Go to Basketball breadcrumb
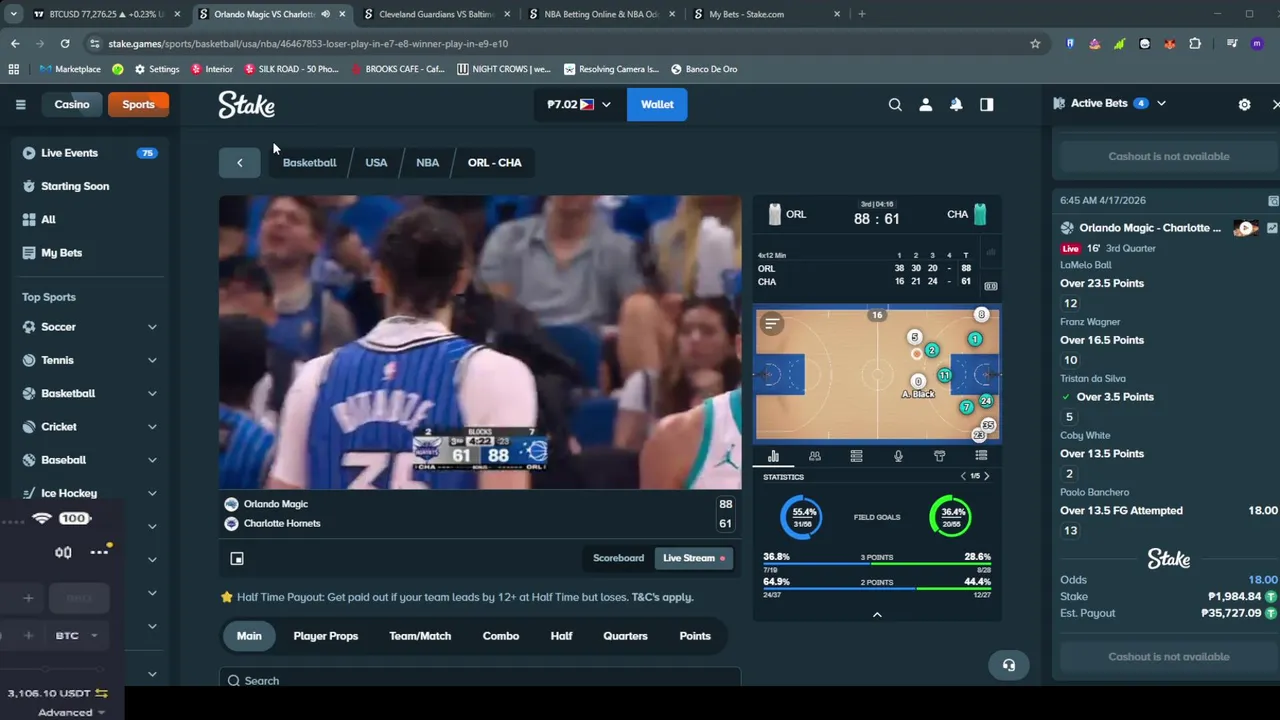Image resolution: width=1280 pixels, height=720 pixels. tap(309, 162)
